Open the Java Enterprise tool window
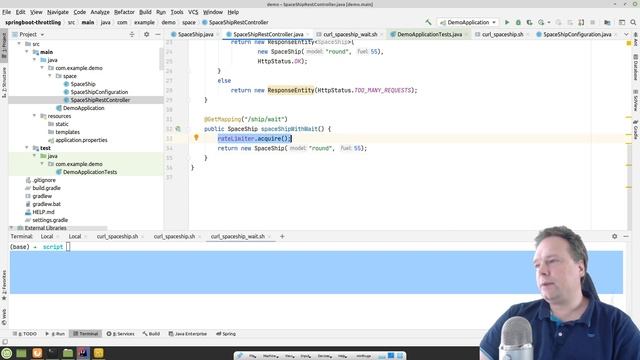This screenshot has width=640, height=360. click(188, 334)
